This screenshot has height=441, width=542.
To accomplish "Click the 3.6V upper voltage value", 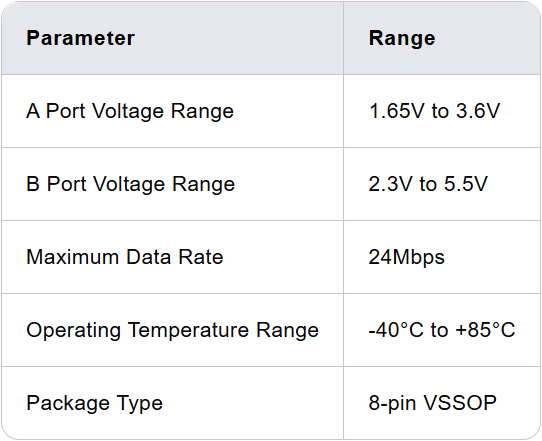I will point(478,111).
